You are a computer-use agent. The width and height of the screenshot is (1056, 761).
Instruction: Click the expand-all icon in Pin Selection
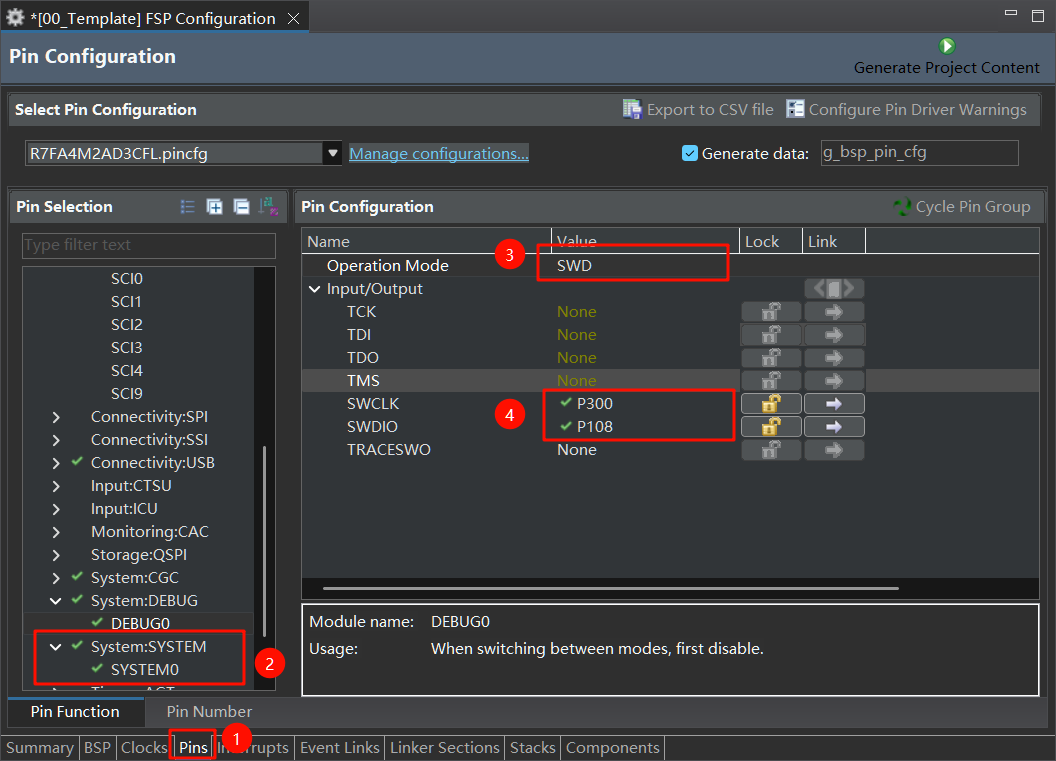click(214, 207)
